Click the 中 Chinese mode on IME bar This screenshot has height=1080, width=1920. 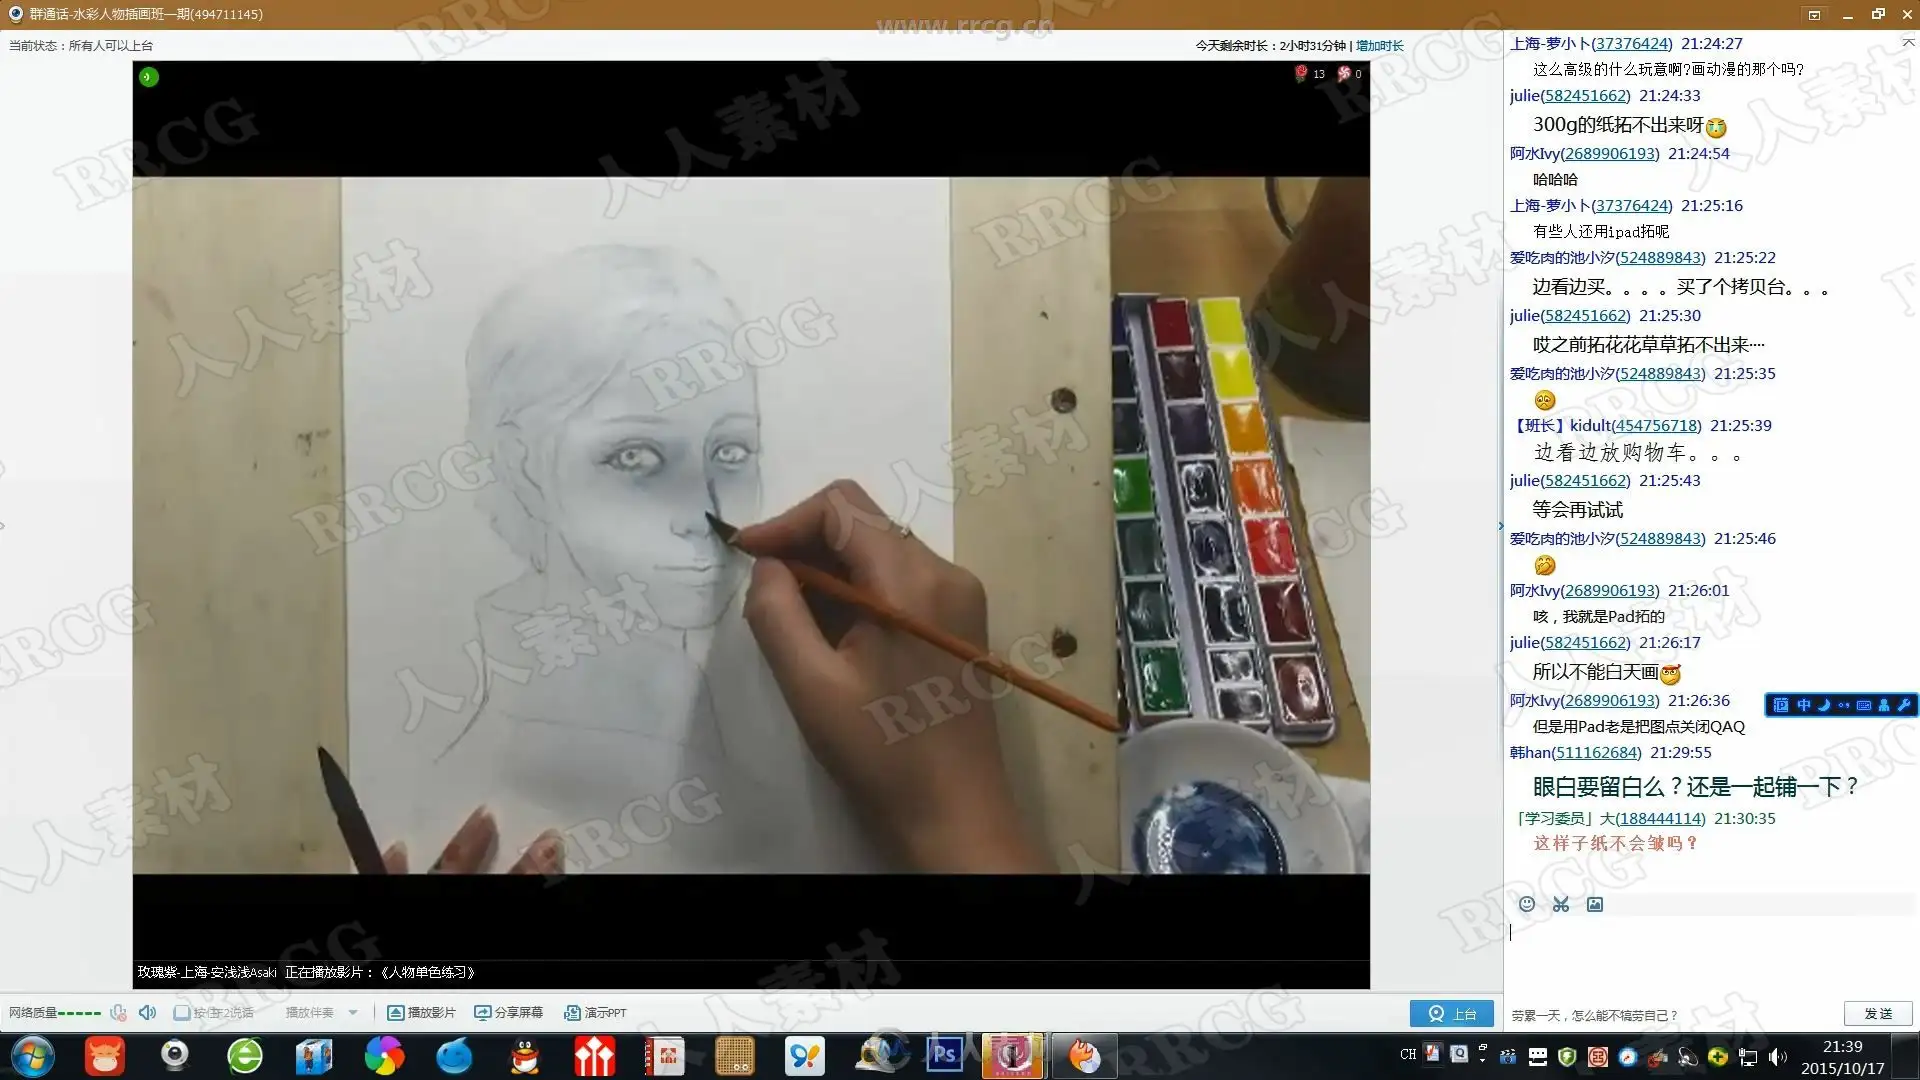(1803, 705)
